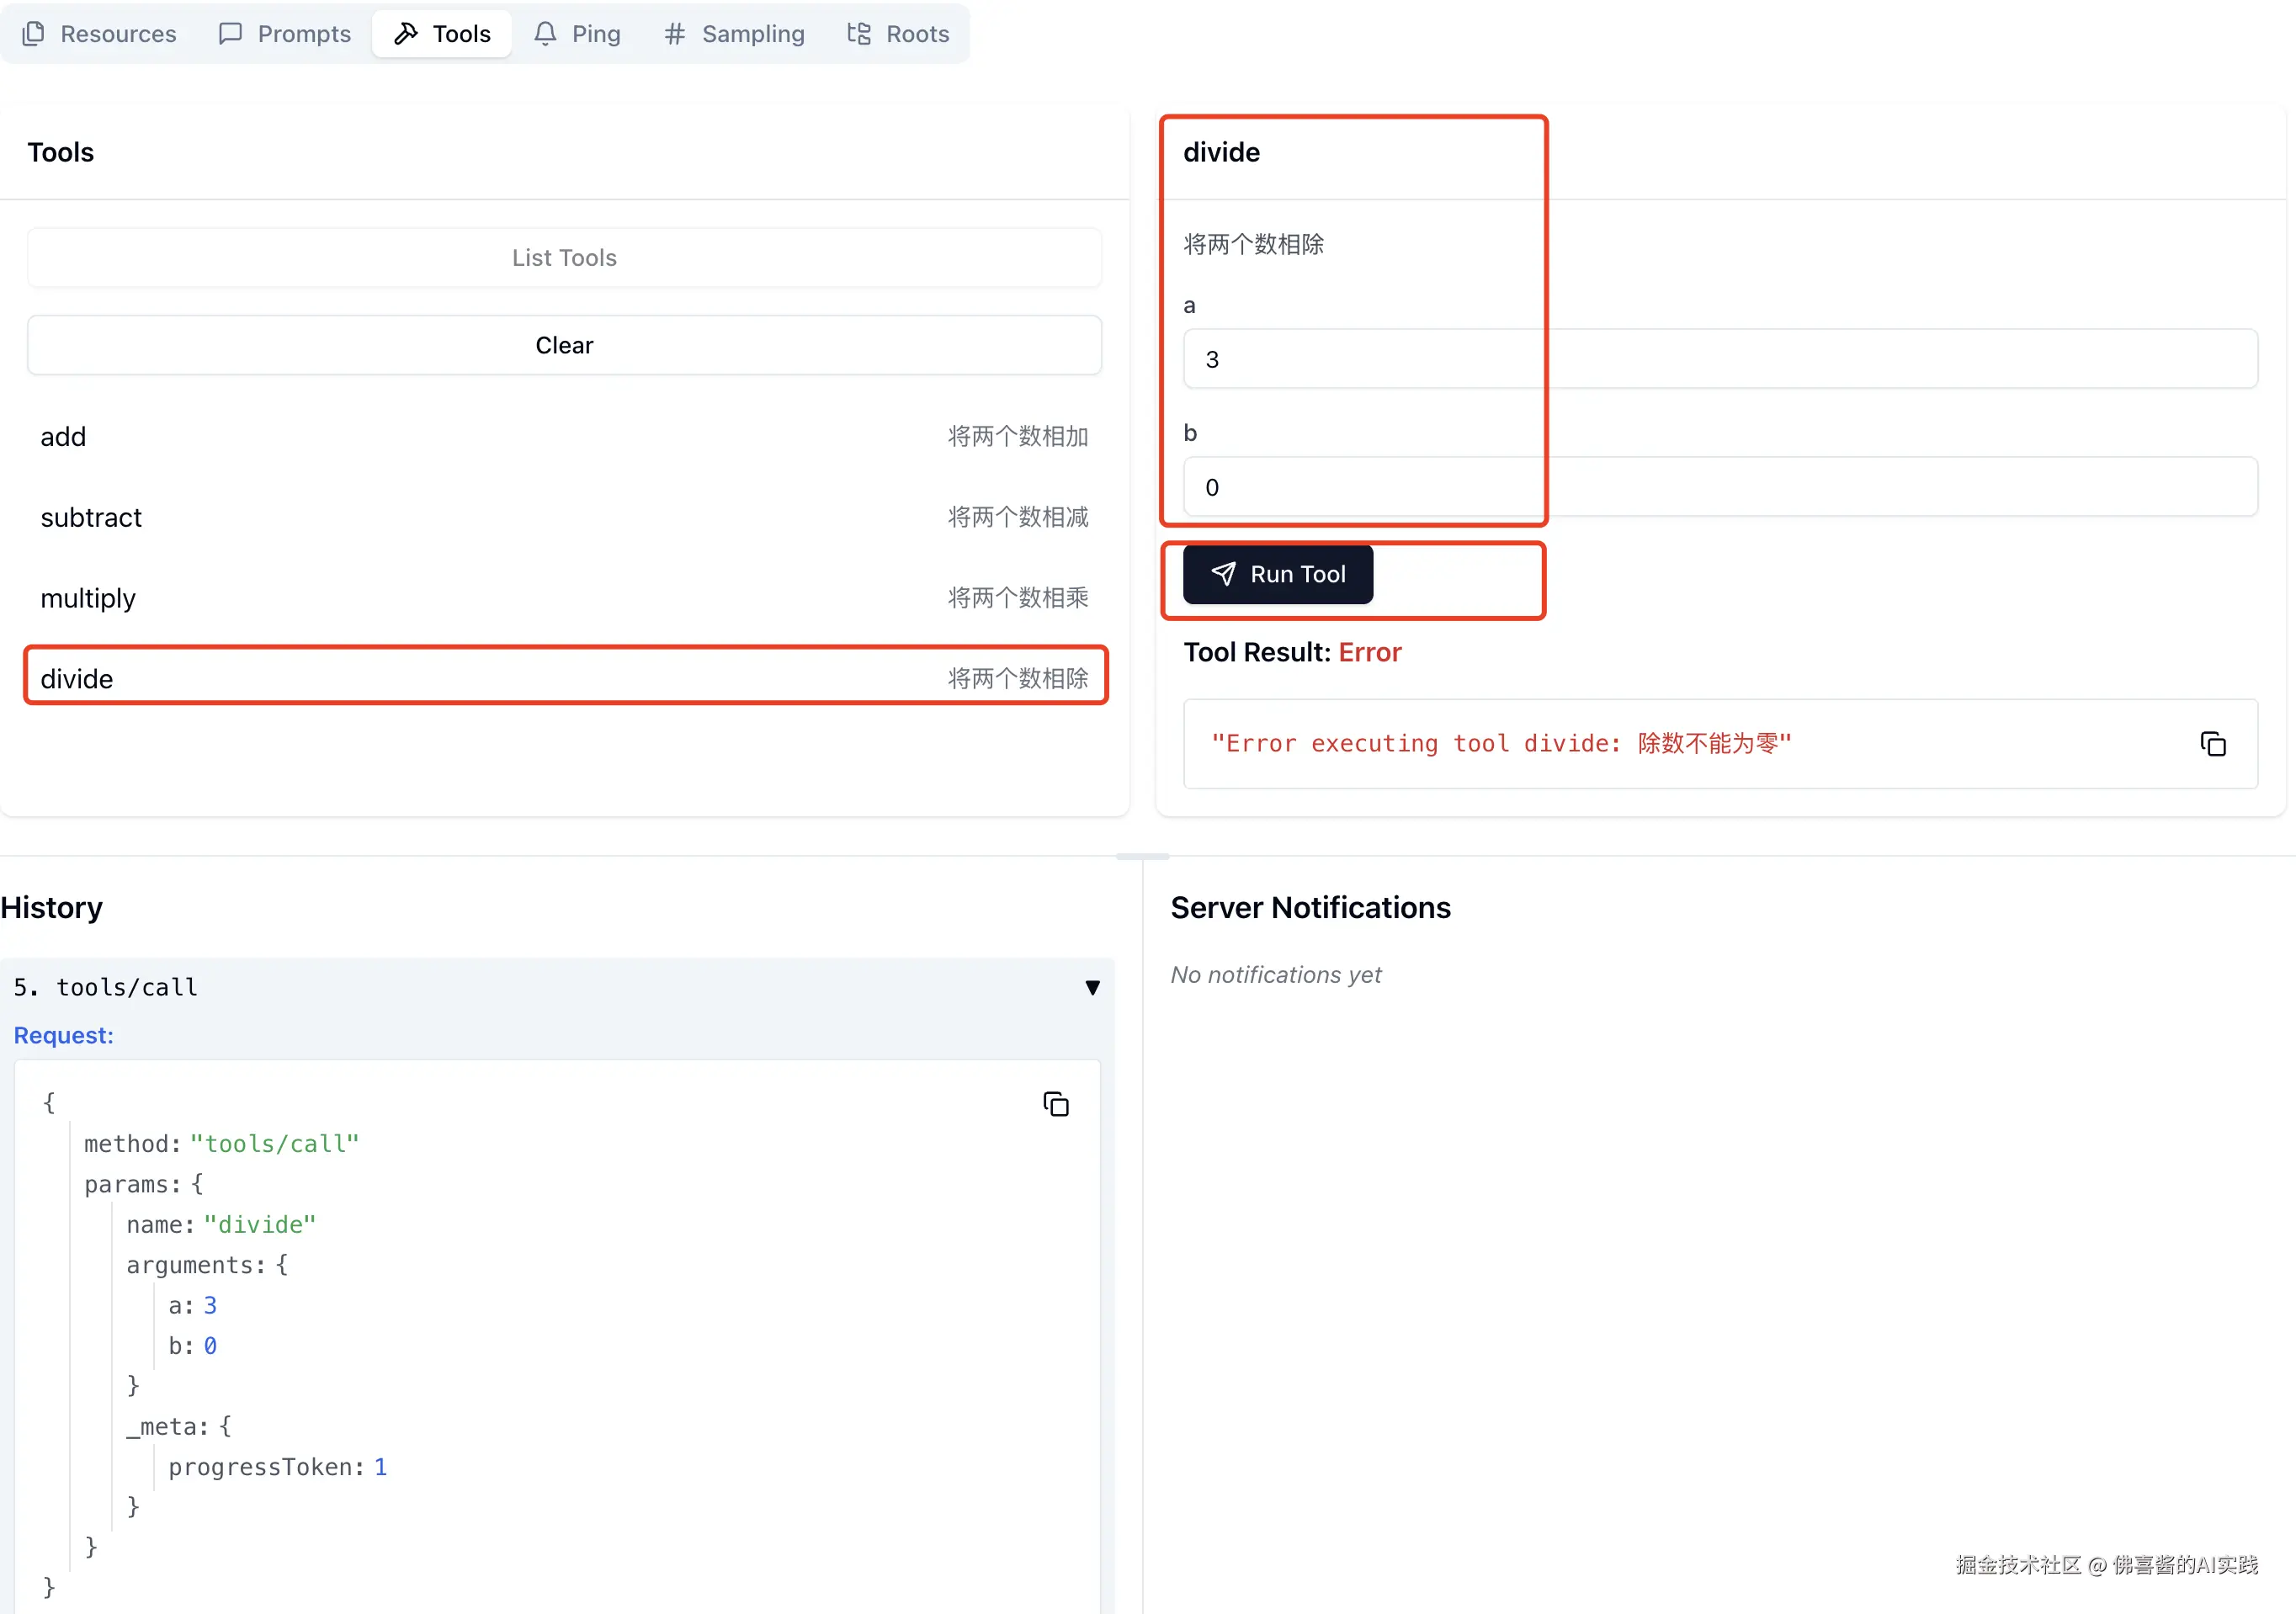Viewport: 2296px width, 1614px height.
Task: Click the List Tools button
Action: (x=564, y=258)
